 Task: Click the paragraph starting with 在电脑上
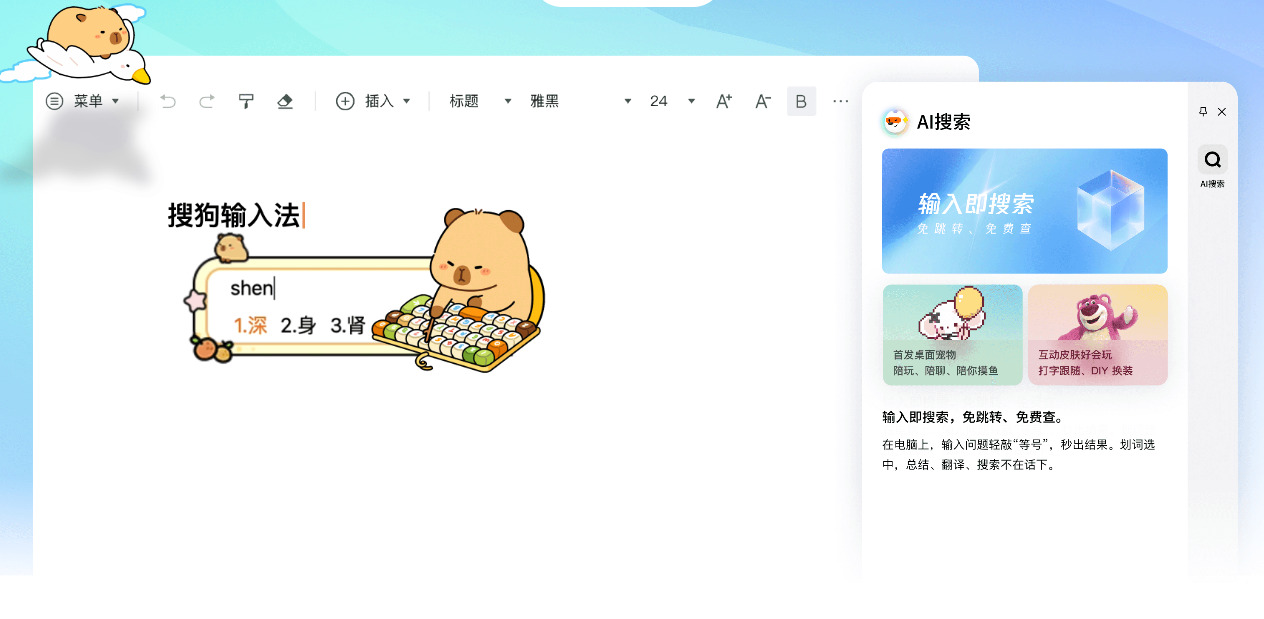pos(1019,454)
